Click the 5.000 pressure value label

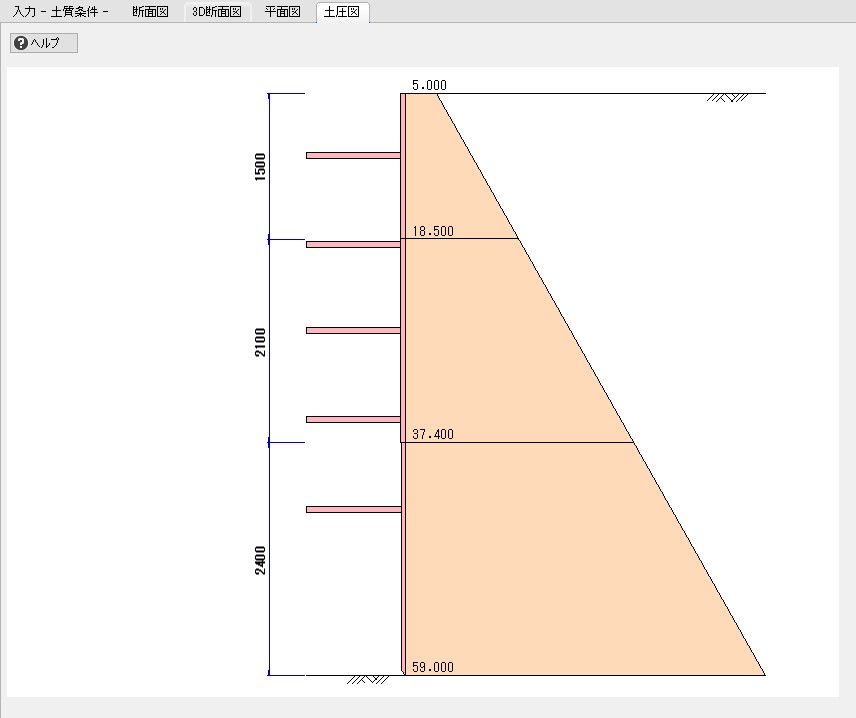(x=429, y=85)
